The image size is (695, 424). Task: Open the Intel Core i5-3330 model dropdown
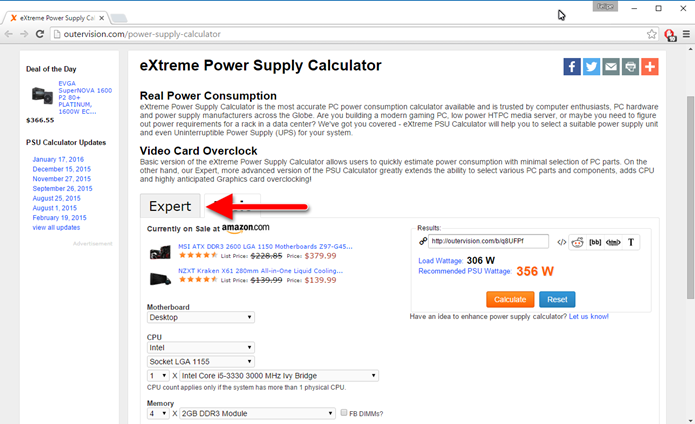pos(279,376)
